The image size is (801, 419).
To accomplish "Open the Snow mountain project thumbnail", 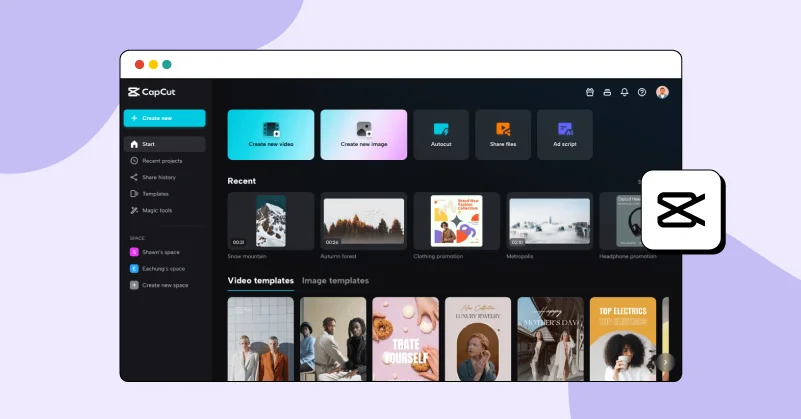I will click(271, 221).
